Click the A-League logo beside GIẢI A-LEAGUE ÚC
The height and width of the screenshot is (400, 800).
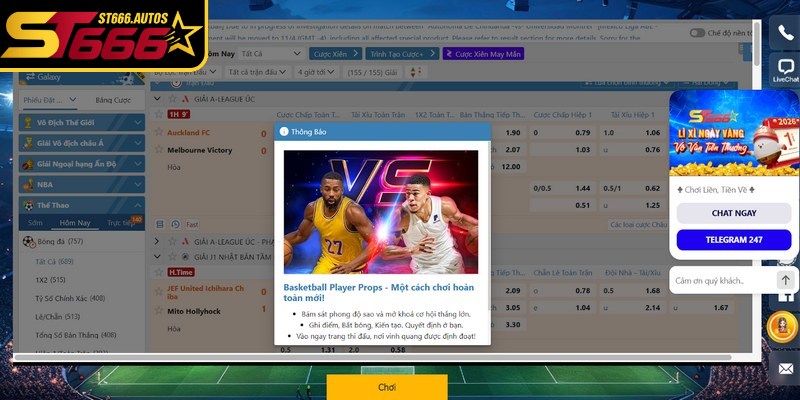185,99
